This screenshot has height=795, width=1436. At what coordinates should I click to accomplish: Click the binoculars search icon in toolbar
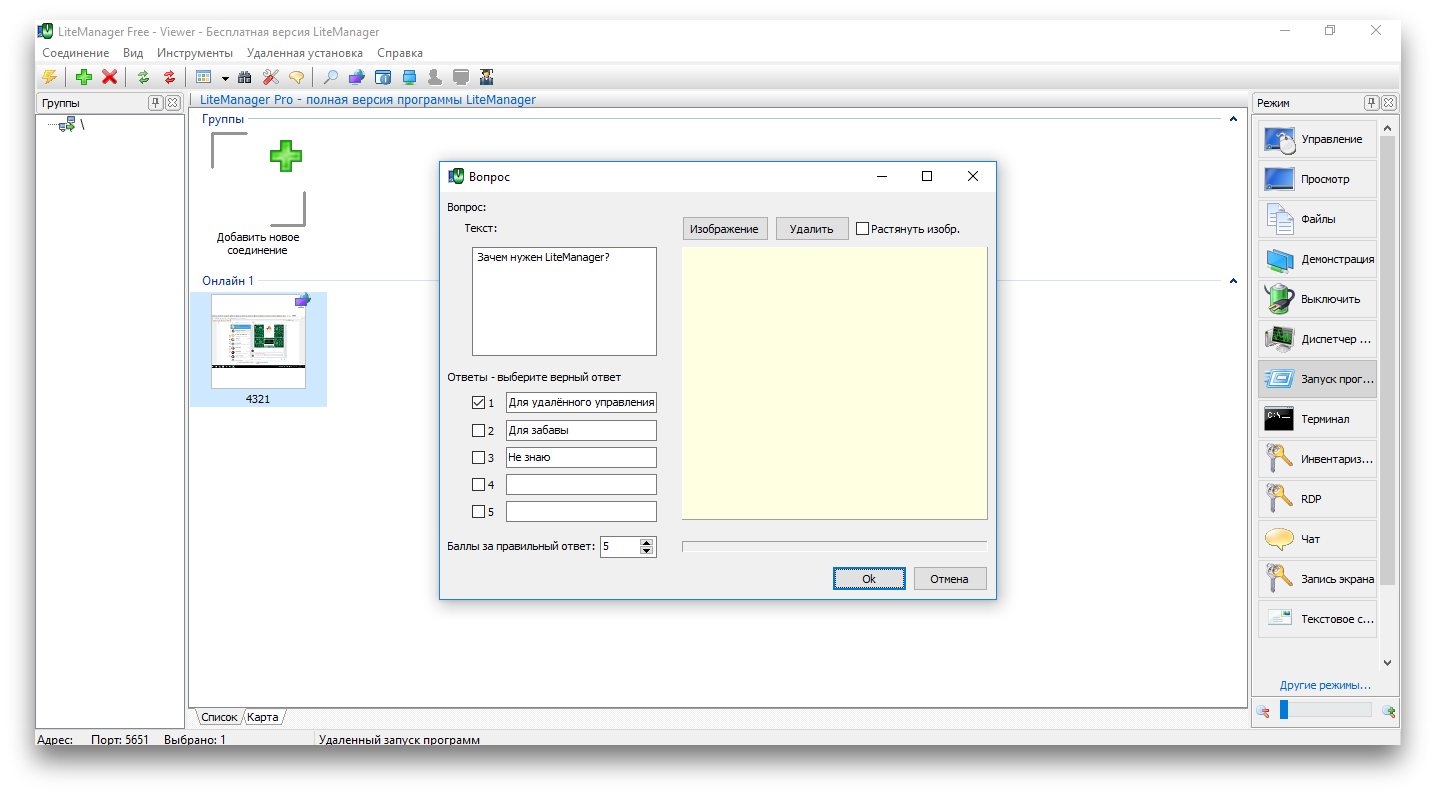[x=244, y=77]
